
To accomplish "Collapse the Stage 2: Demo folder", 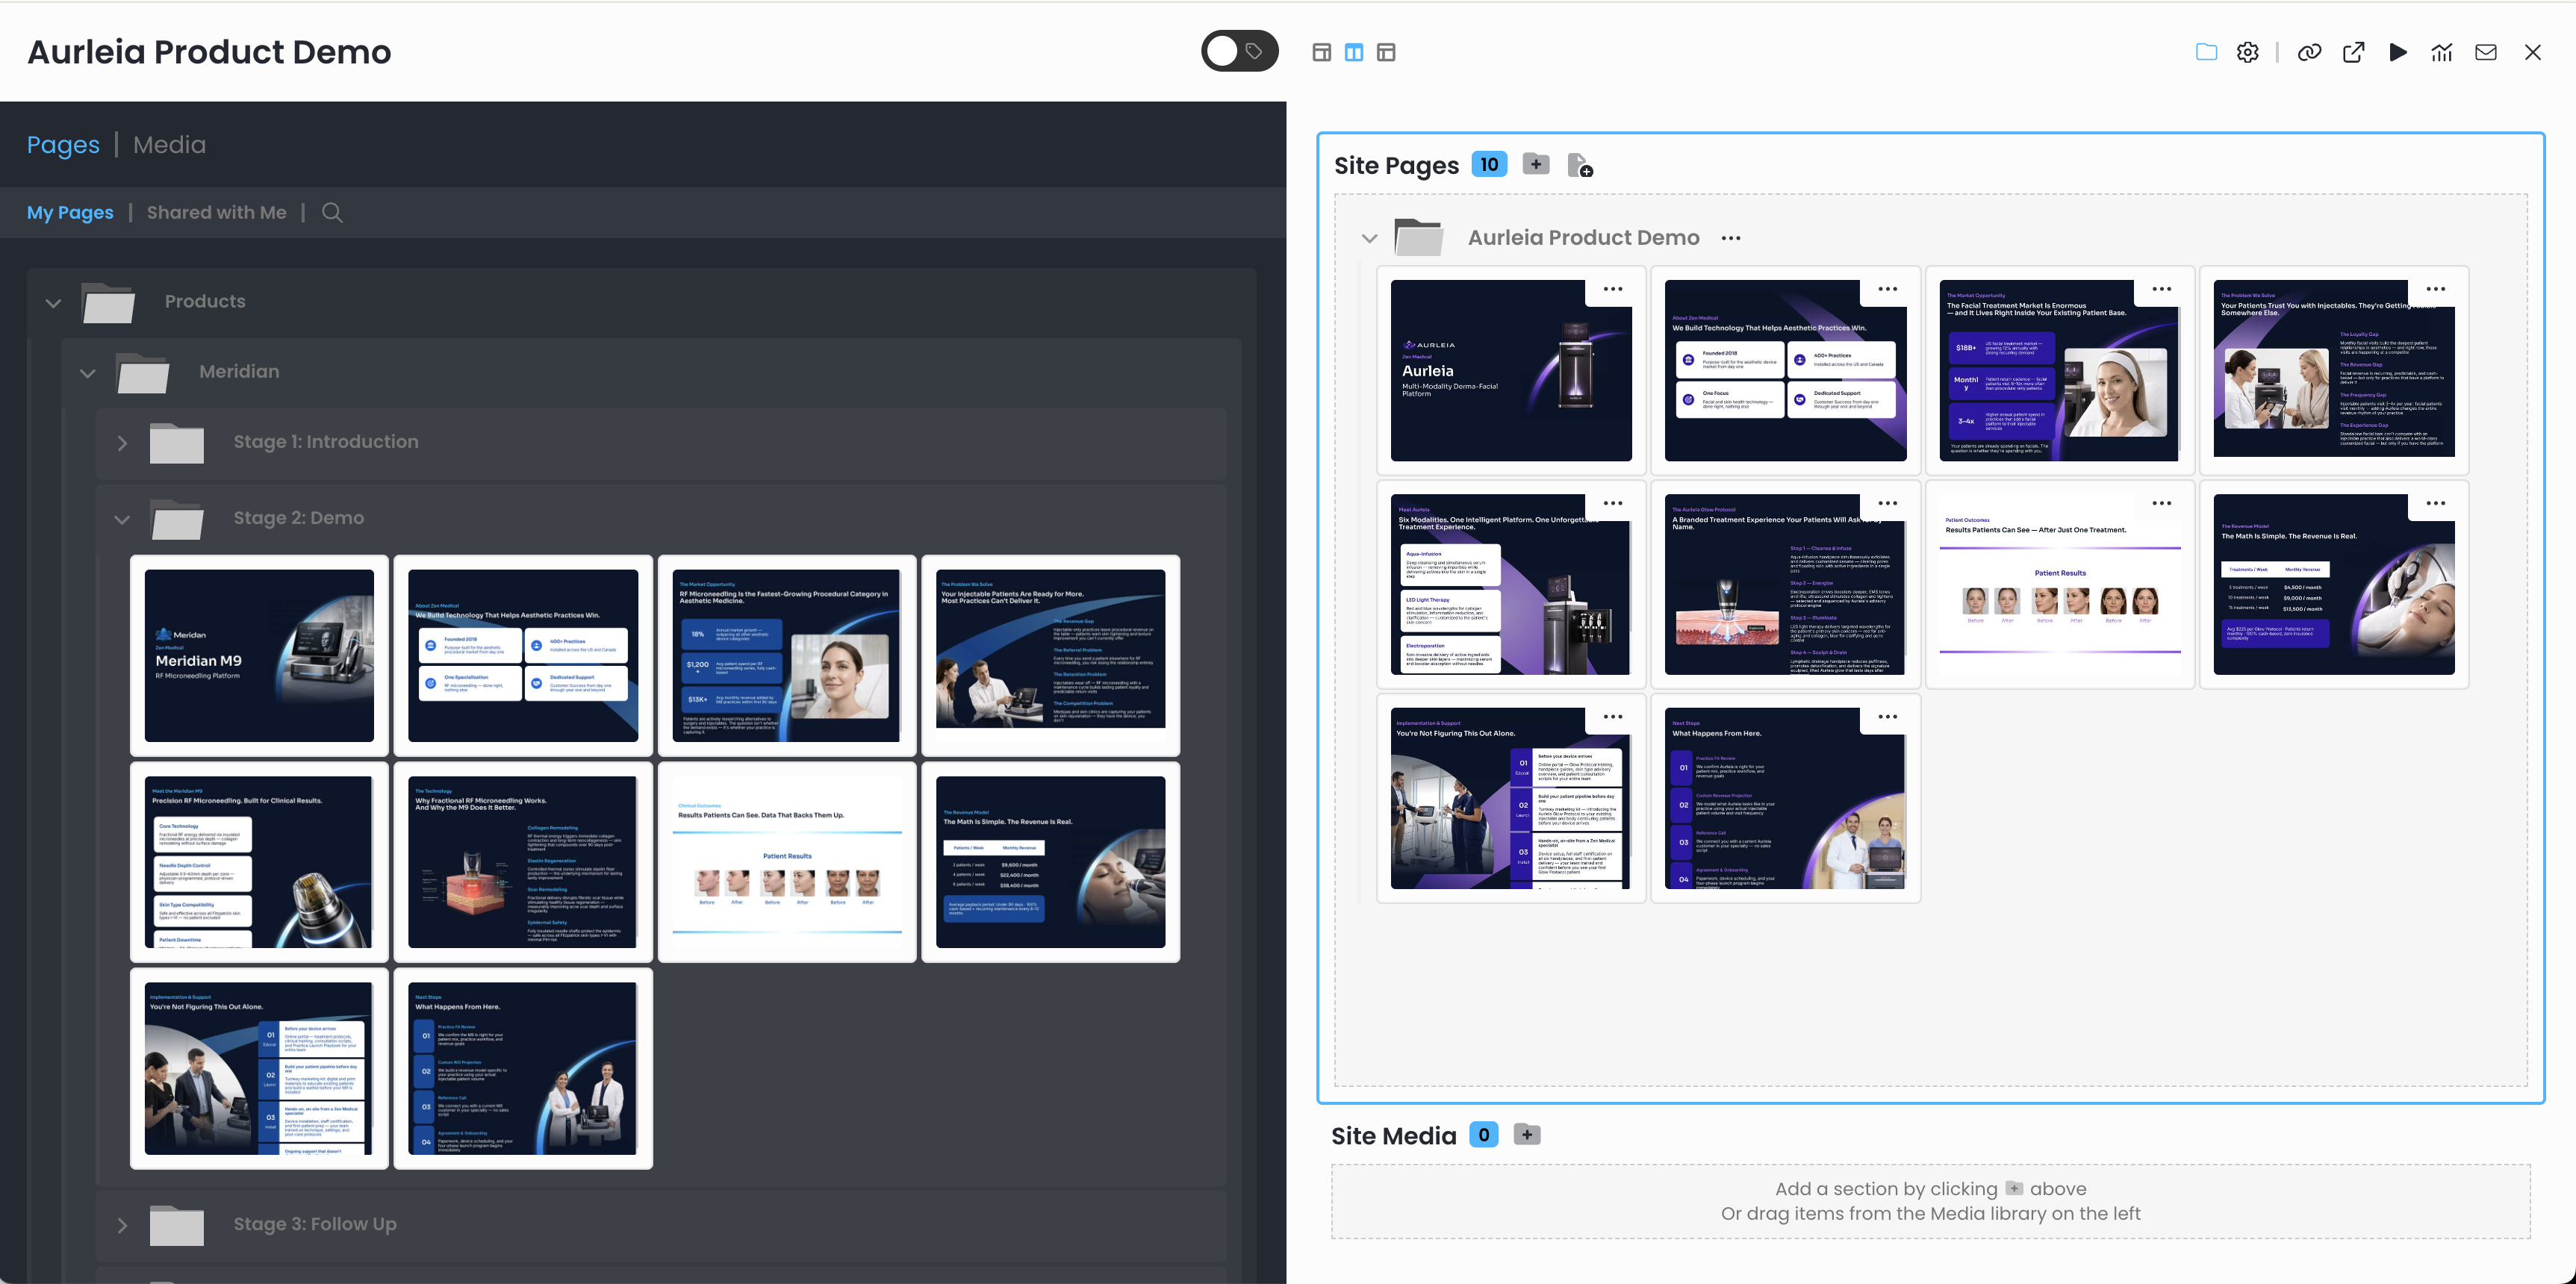I will [x=122, y=518].
